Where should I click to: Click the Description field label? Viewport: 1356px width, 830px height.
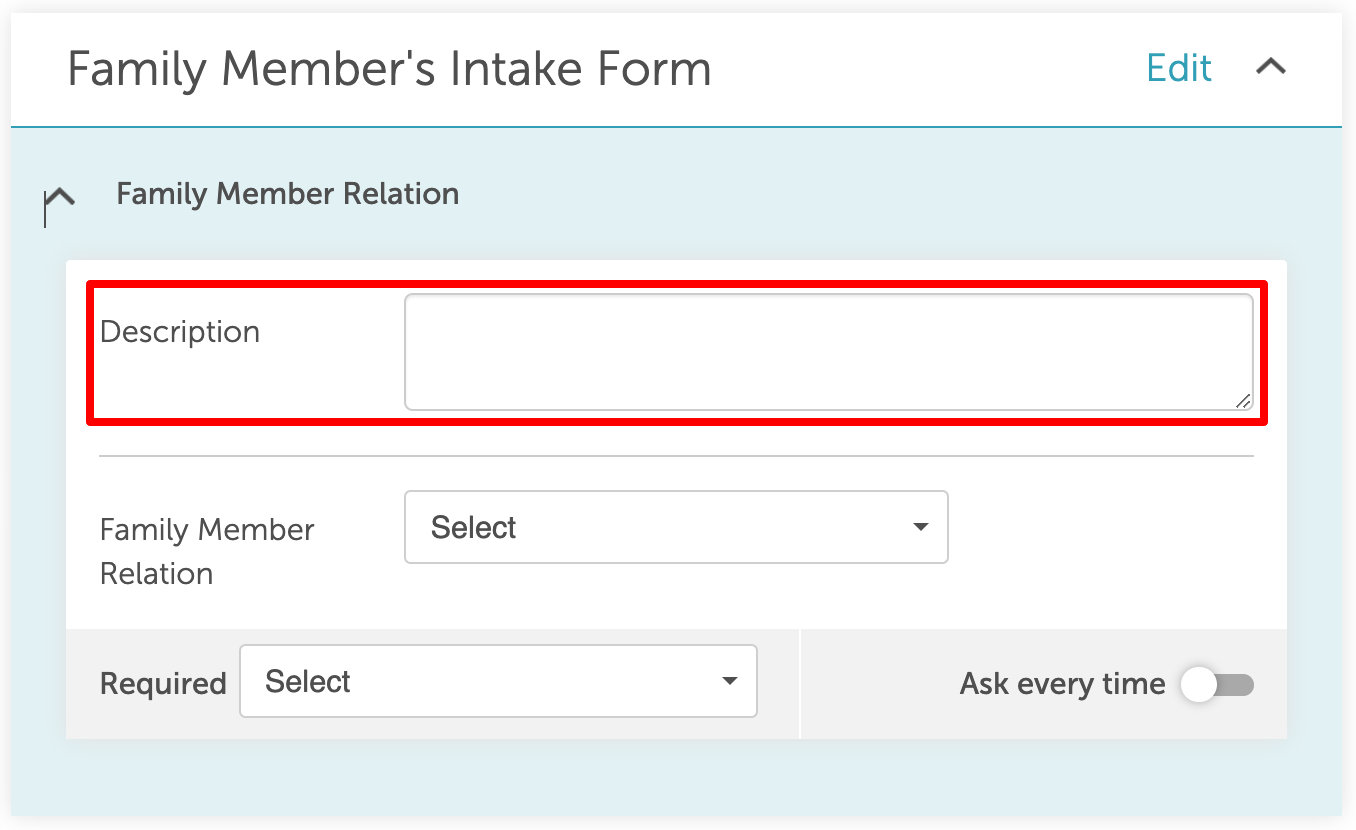click(x=180, y=332)
